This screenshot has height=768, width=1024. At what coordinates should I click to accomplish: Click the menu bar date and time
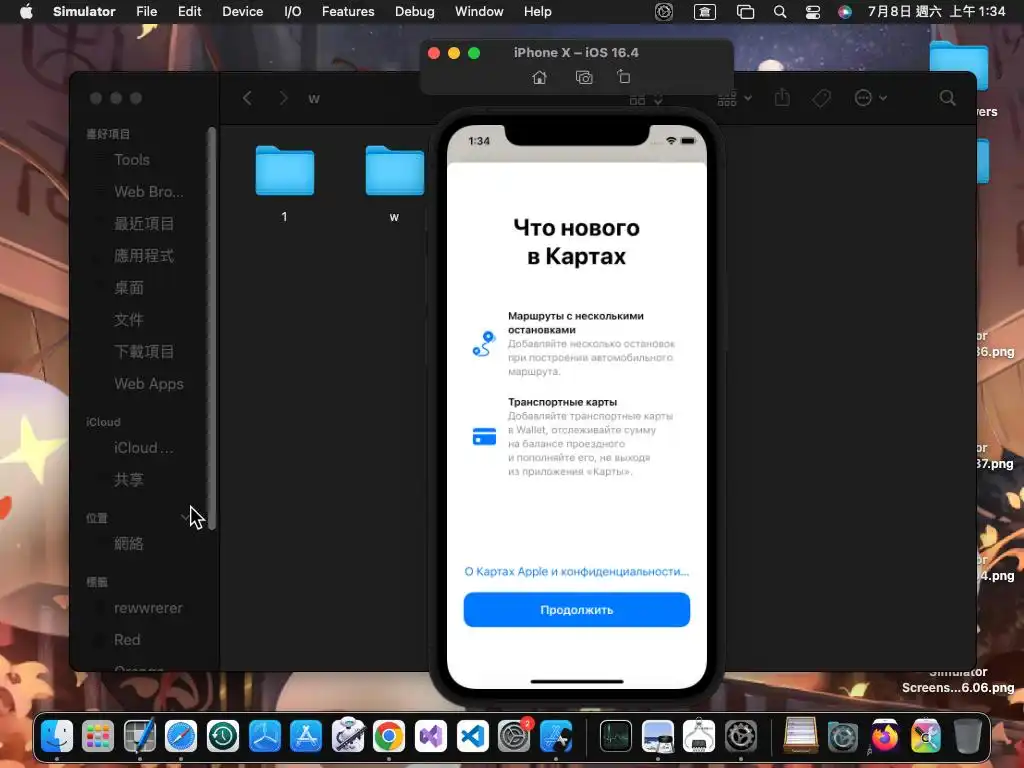click(936, 12)
